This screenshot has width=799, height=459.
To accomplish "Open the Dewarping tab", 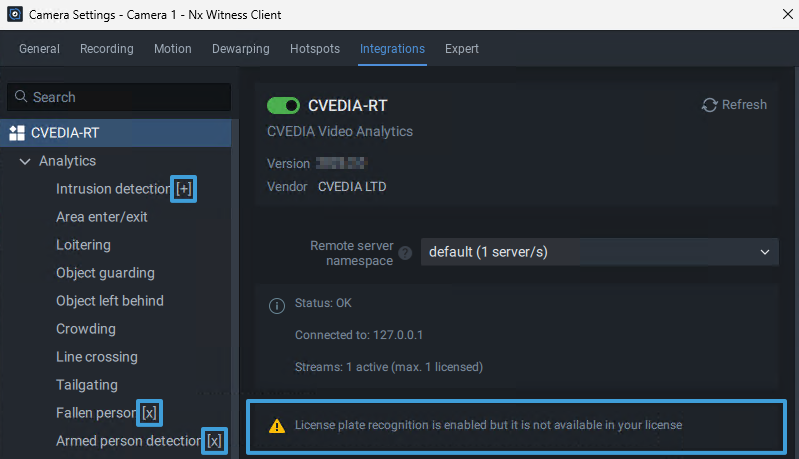I will point(241,49).
